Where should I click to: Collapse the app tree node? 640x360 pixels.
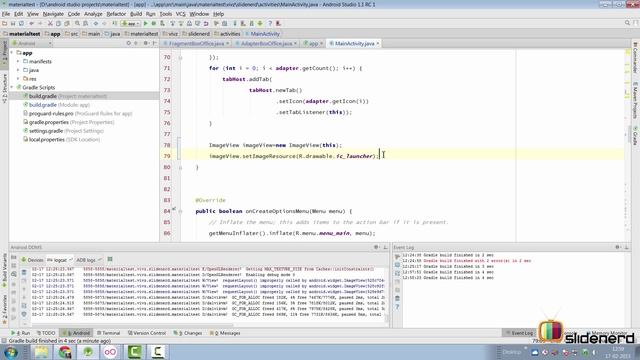12,53
